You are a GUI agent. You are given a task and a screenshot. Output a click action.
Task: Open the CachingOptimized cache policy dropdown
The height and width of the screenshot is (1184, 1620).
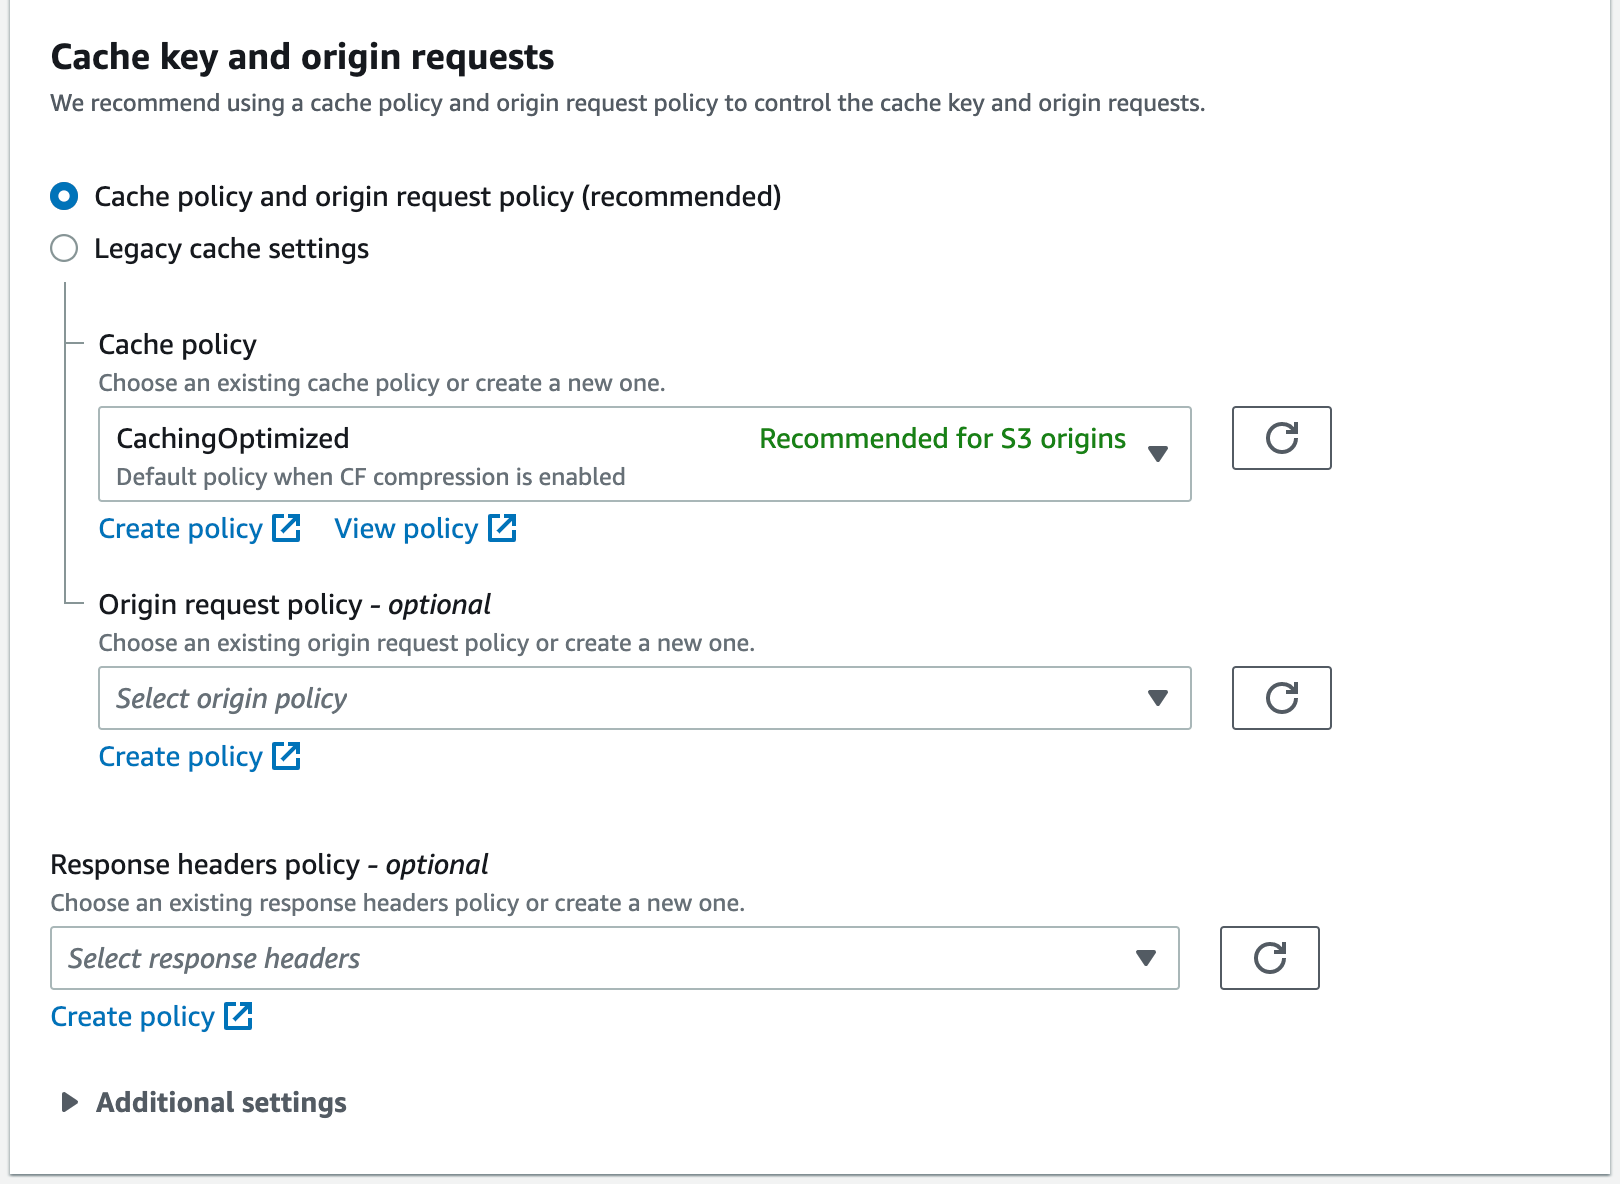tap(644, 454)
